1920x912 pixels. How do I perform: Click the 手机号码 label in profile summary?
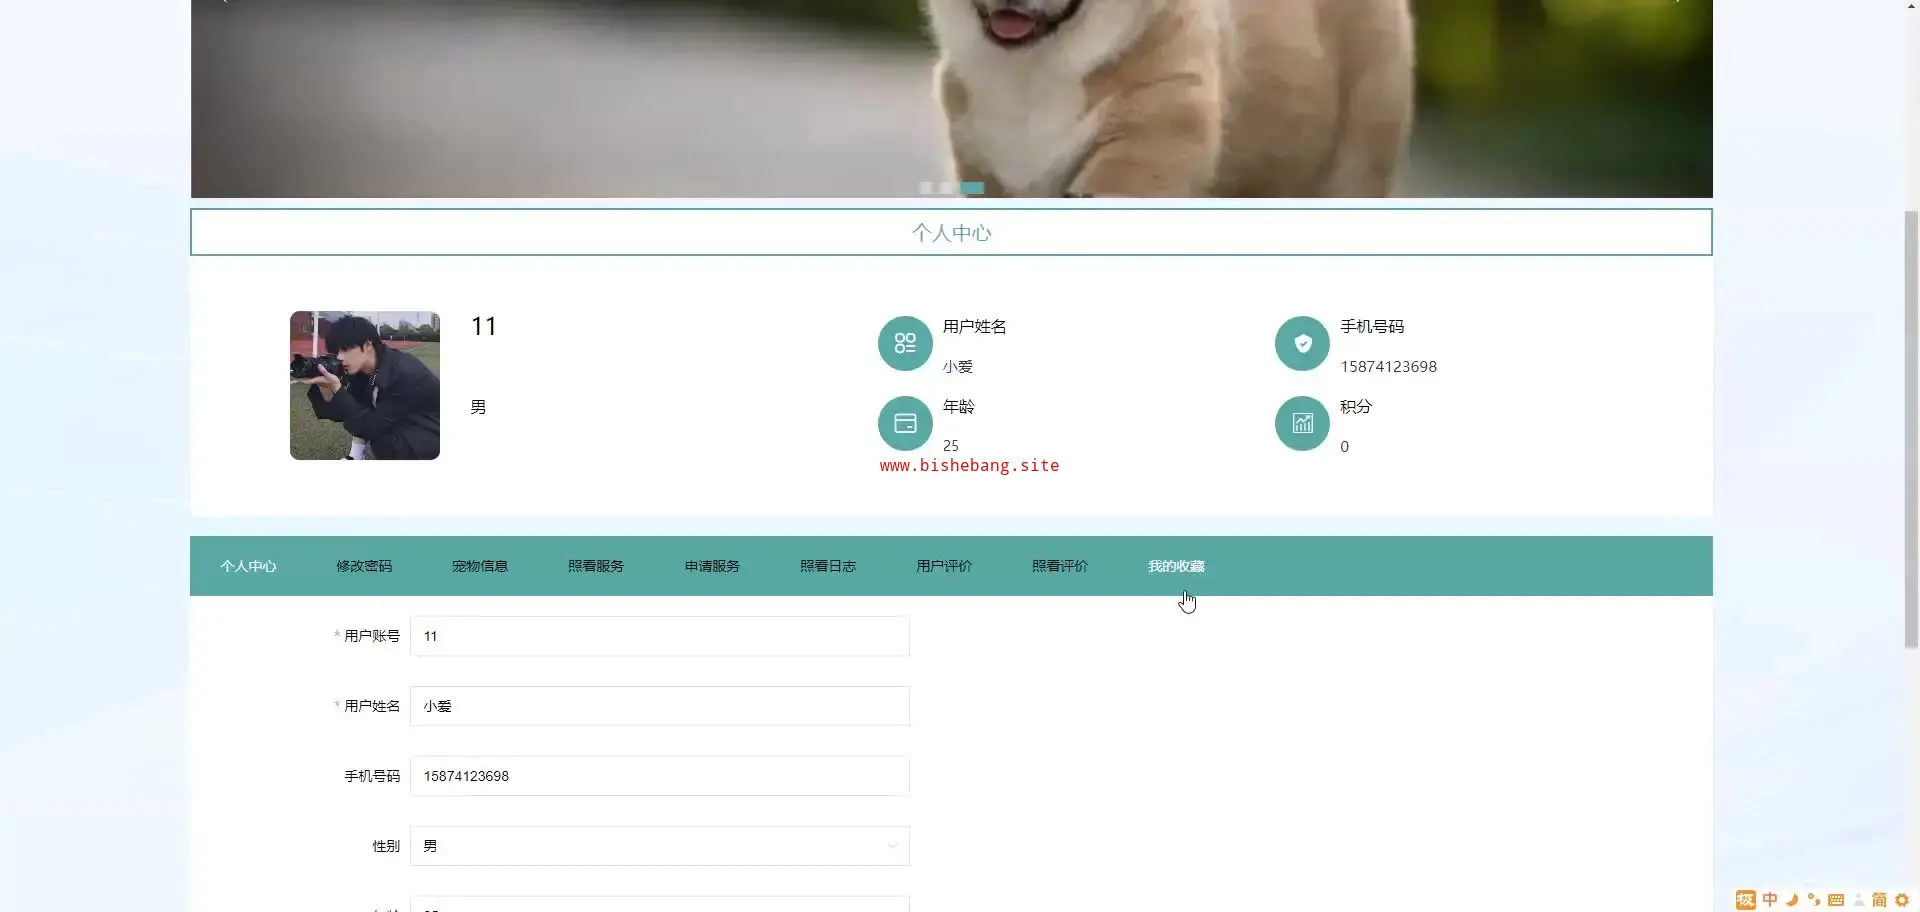coord(1372,327)
